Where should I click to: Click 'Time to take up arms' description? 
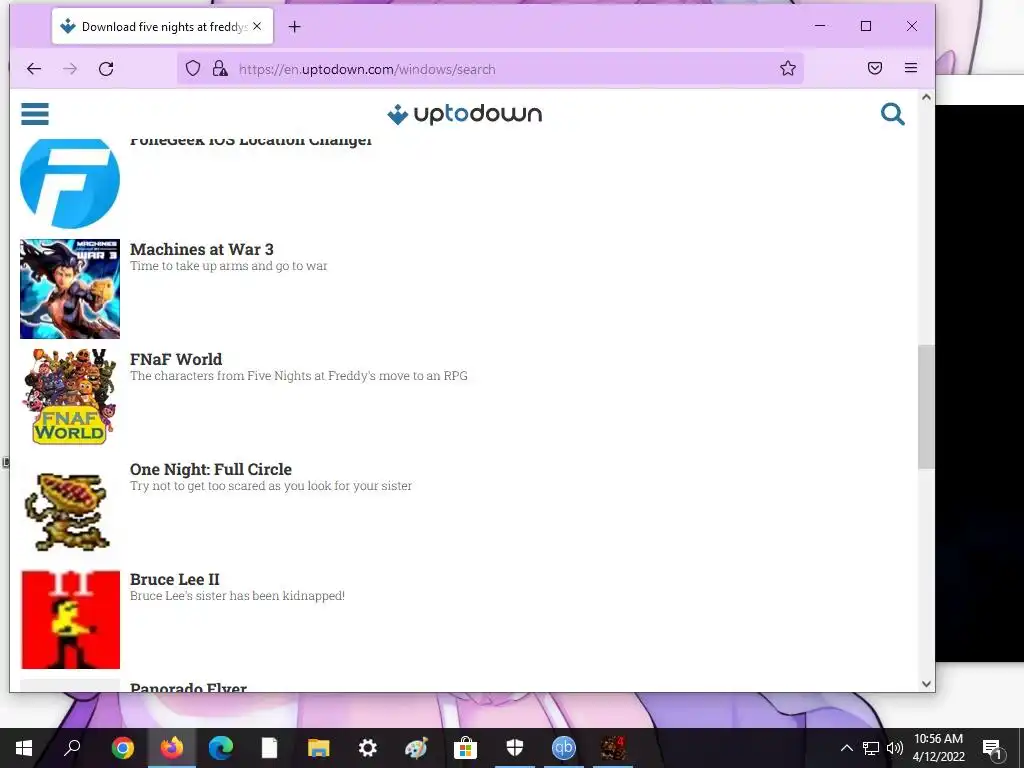(229, 266)
